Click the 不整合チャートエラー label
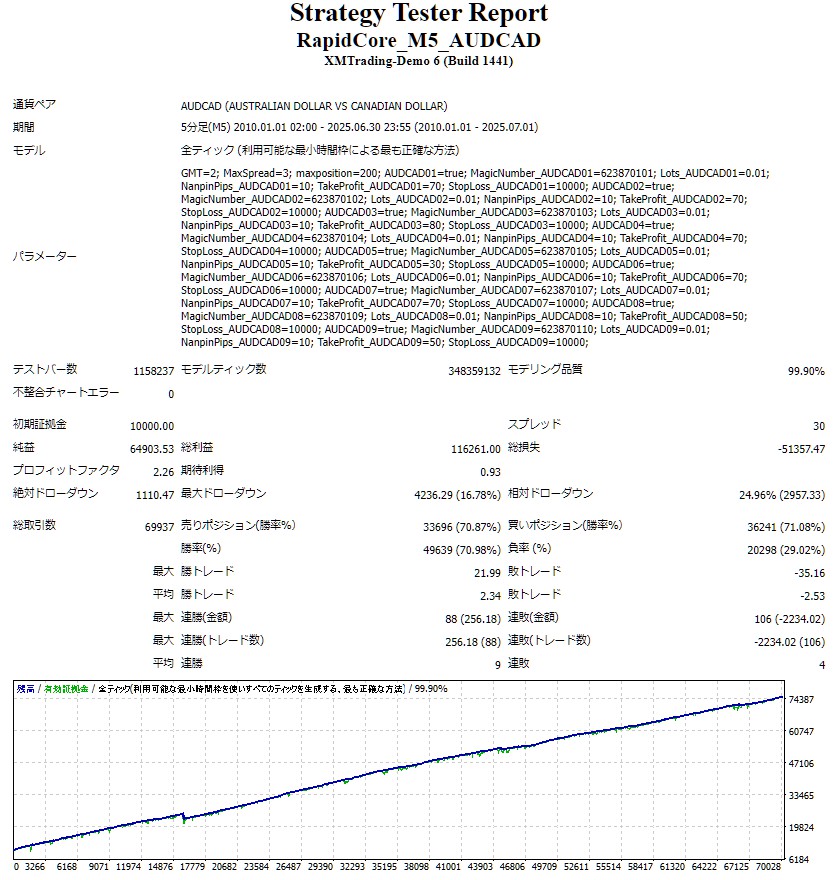 [66, 392]
